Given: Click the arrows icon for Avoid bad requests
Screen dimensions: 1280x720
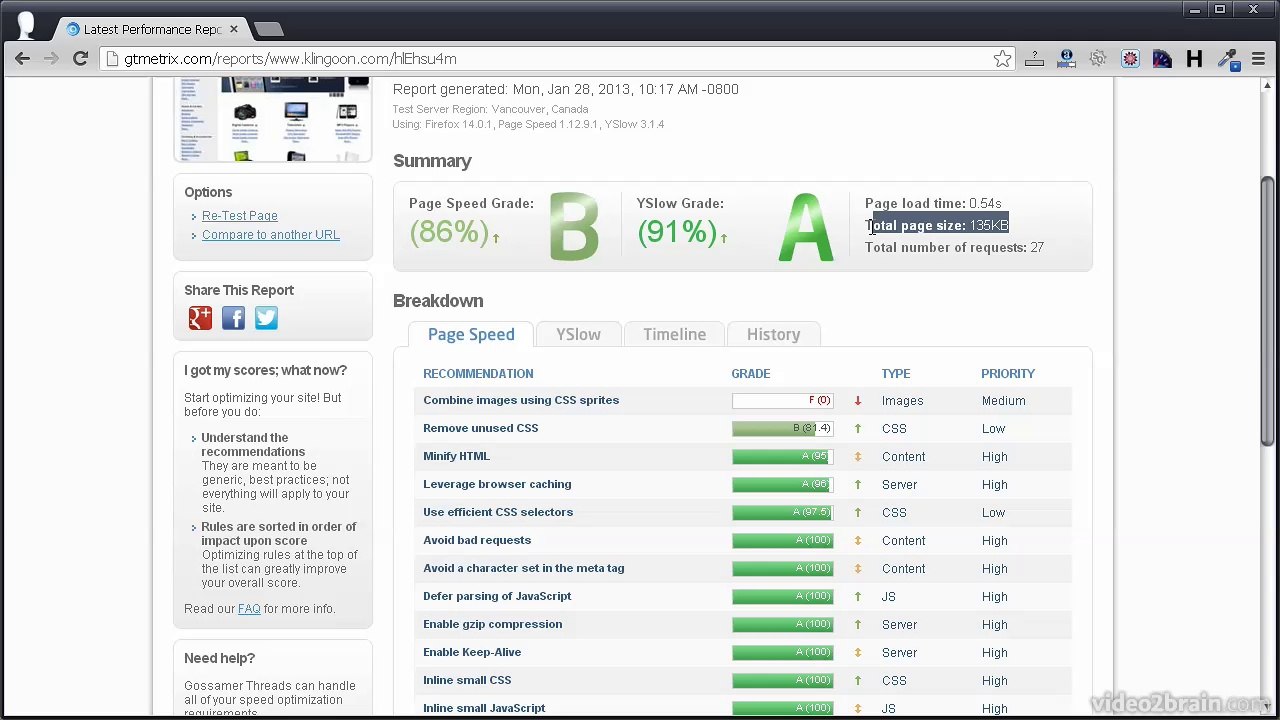Looking at the screenshot, I should click(857, 541).
